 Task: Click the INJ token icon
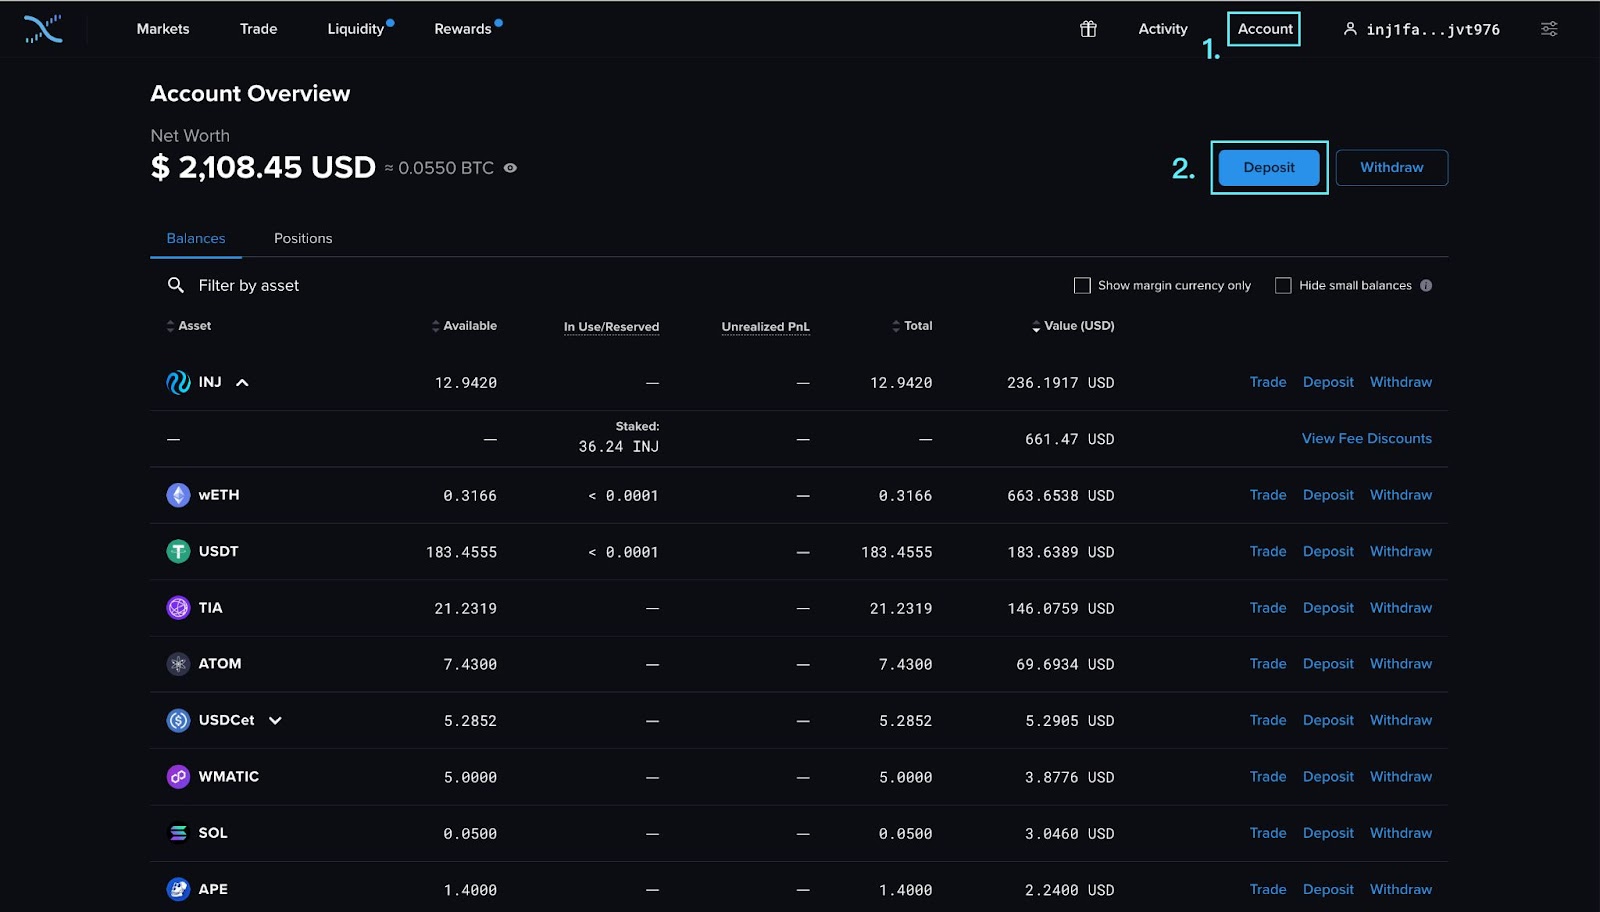pos(178,382)
